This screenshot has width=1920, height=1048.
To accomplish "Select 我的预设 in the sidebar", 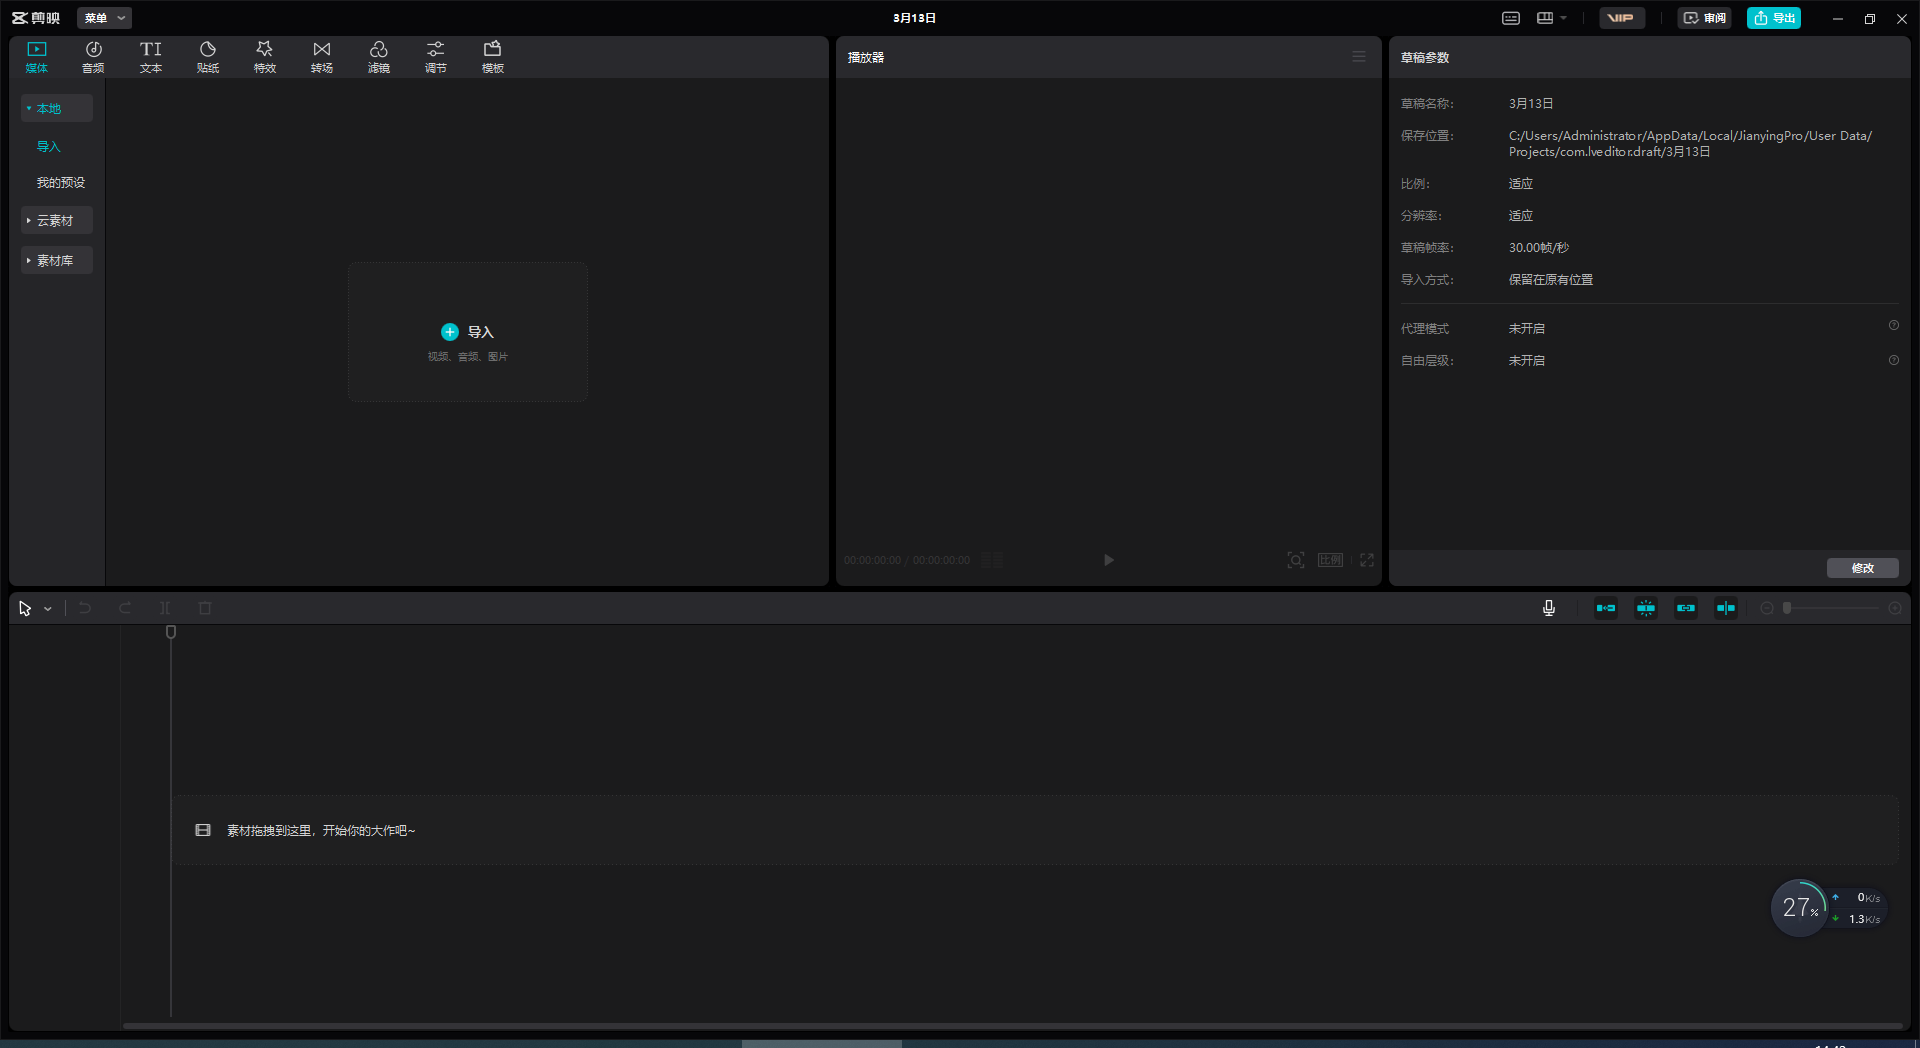I will click(x=61, y=182).
